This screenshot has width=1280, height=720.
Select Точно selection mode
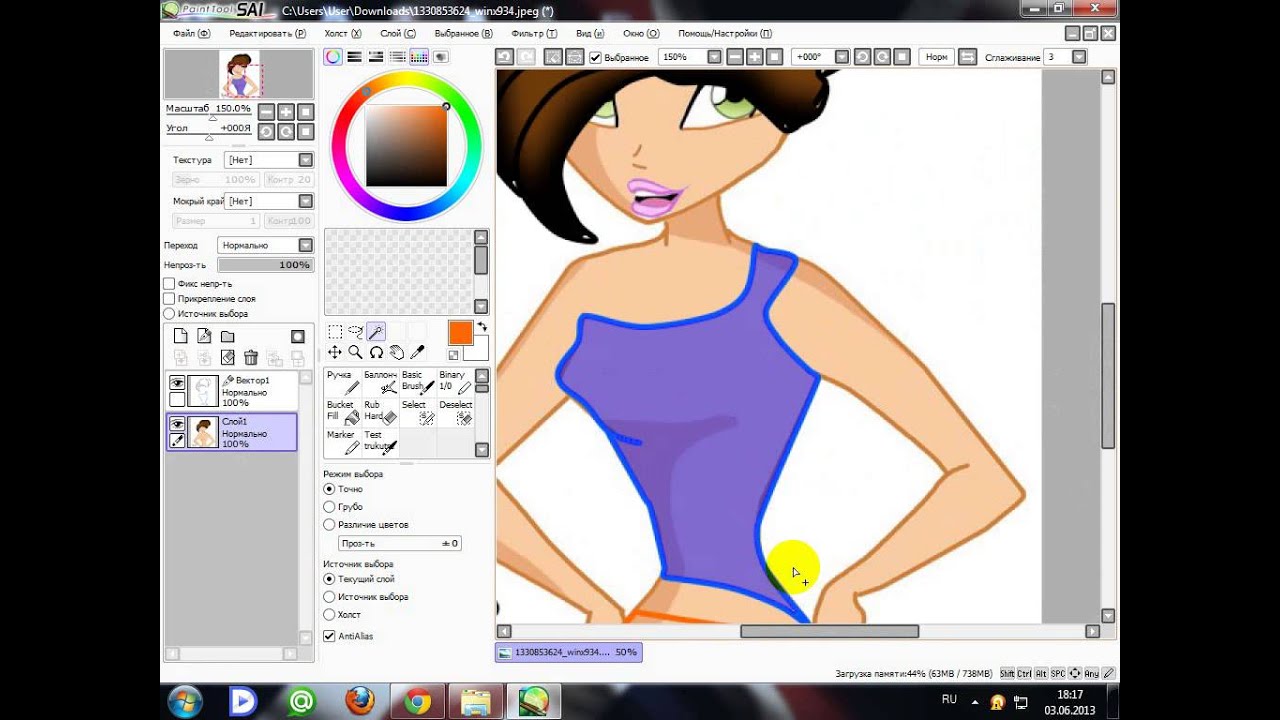click(329, 489)
